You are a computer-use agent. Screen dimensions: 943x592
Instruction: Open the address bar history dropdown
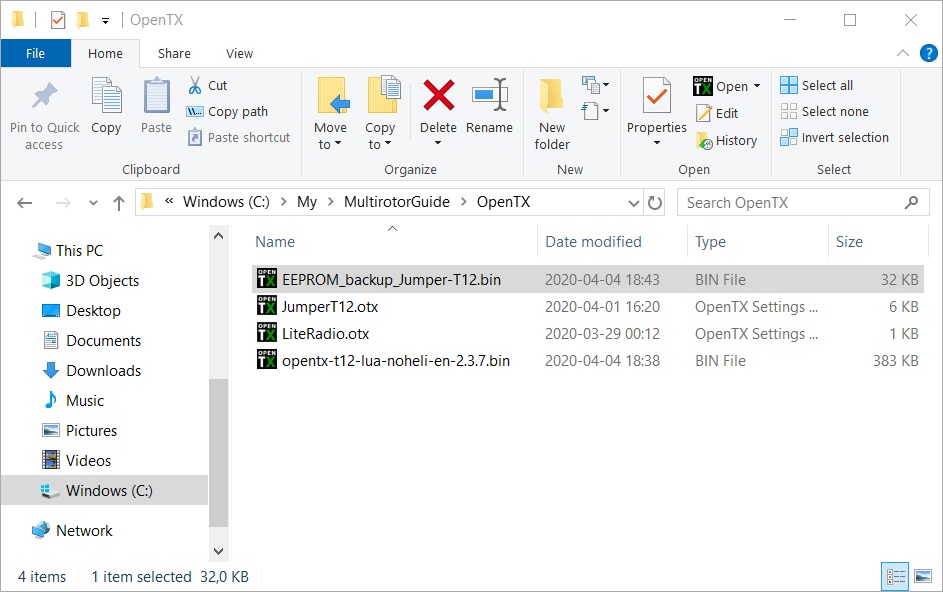click(633, 203)
